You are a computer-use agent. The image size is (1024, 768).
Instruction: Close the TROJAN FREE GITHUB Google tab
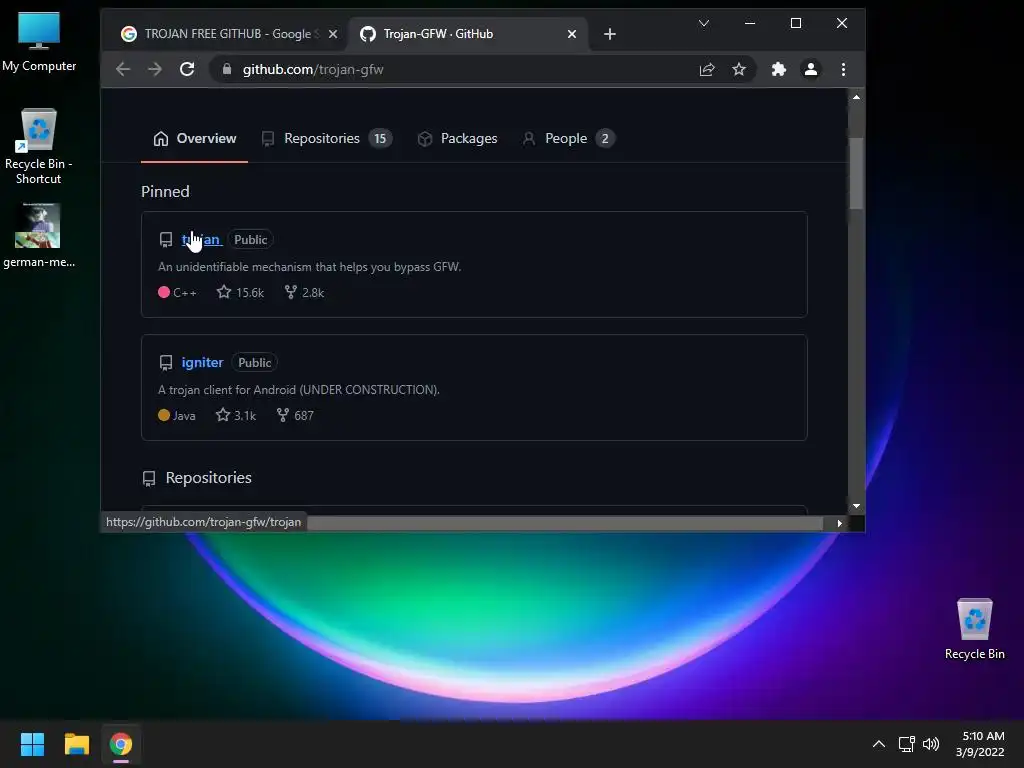[x=333, y=34]
